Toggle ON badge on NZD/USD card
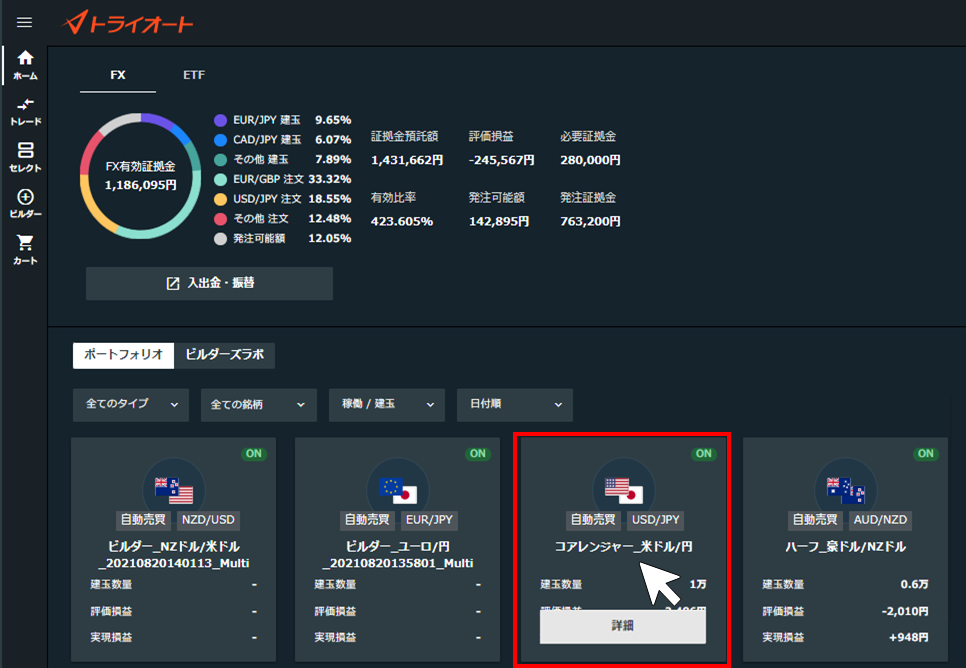 [254, 454]
